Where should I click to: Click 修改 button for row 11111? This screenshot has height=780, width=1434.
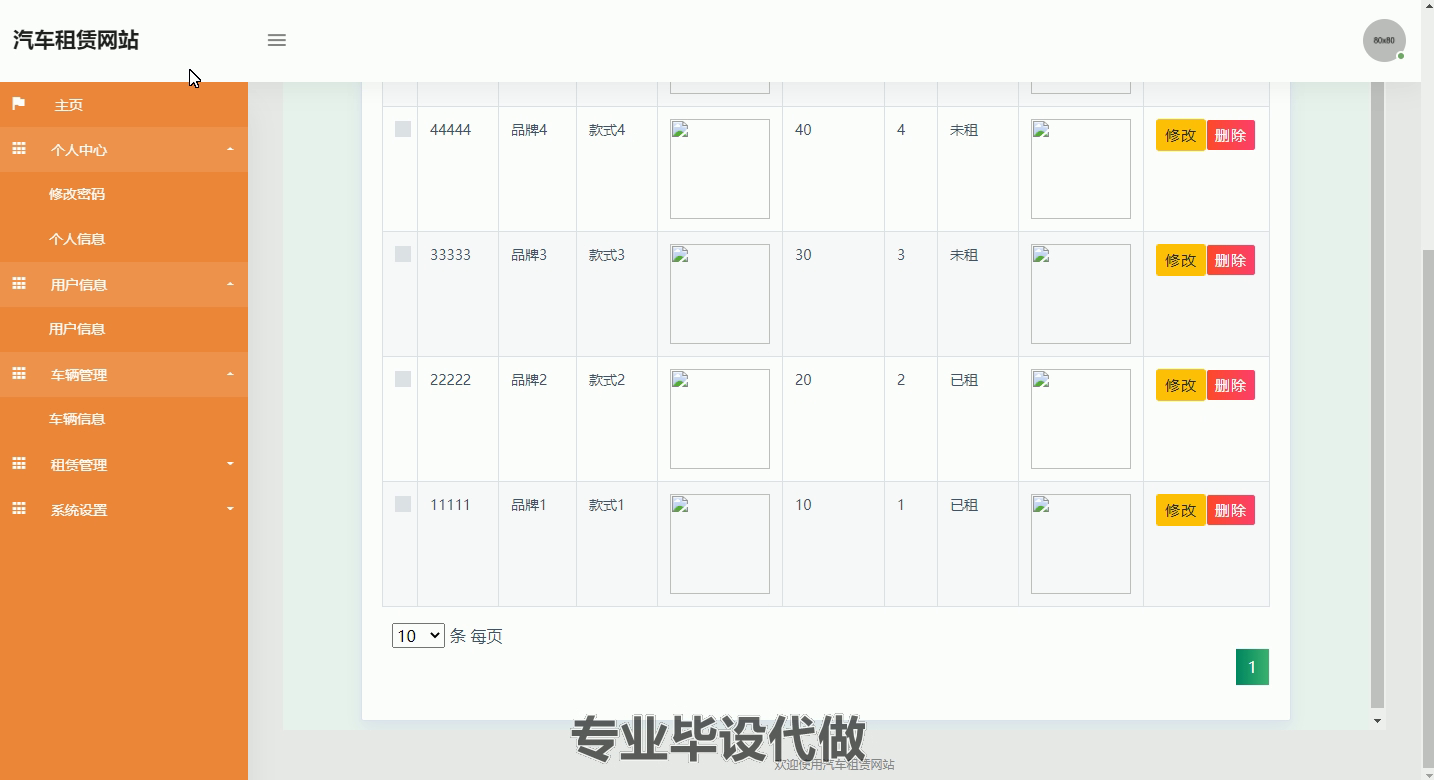point(1181,510)
